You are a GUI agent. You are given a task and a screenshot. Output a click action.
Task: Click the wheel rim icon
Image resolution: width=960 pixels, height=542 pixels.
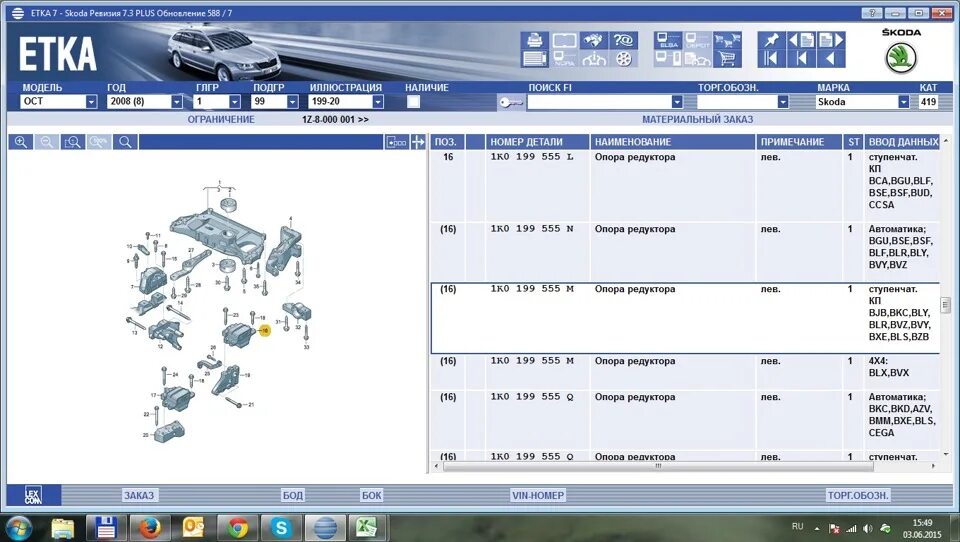(x=623, y=59)
